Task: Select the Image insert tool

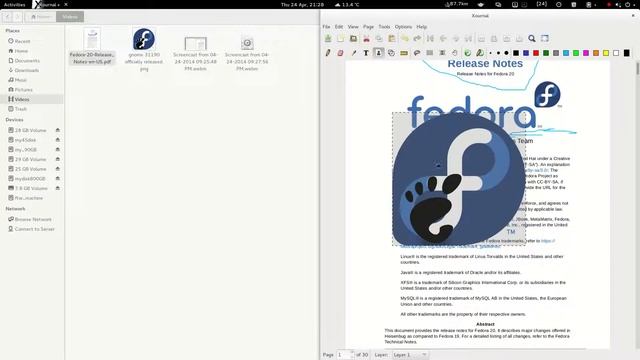Action: point(379,53)
